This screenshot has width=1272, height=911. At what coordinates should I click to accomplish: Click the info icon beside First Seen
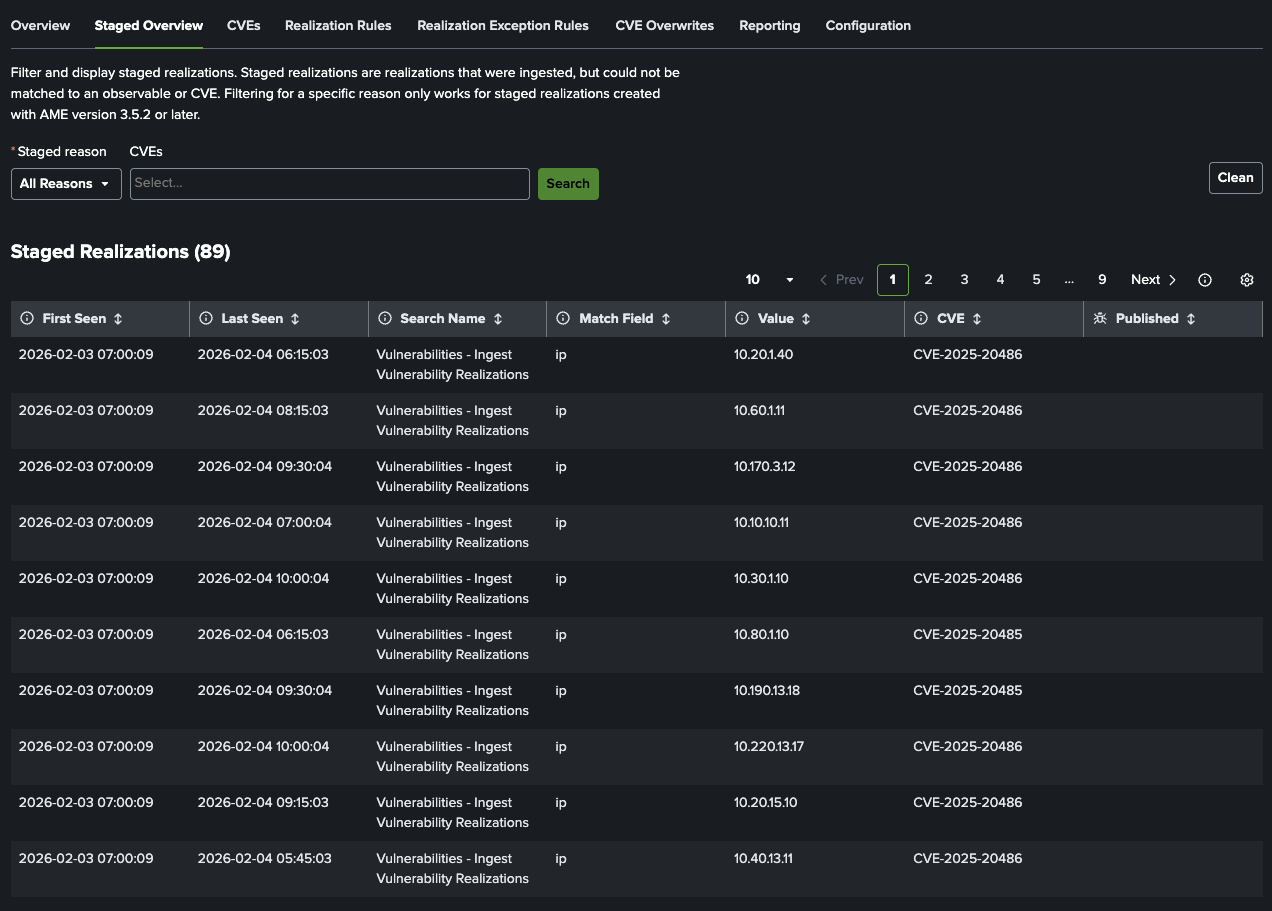27,319
